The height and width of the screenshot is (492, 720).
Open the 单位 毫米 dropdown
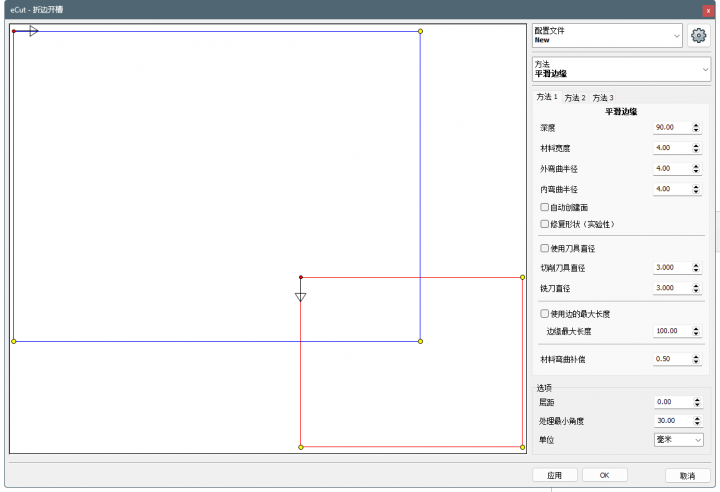click(x=678, y=440)
